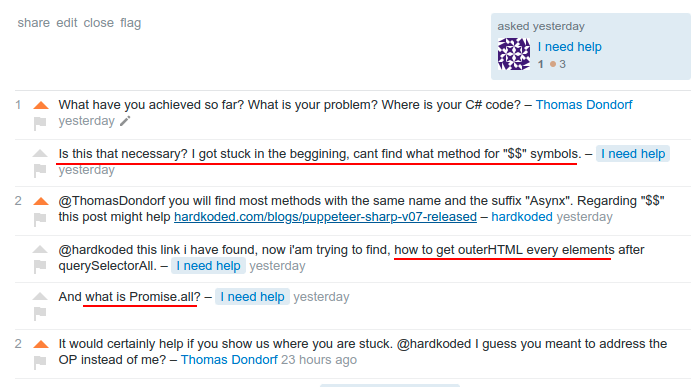Click the flag link under the question
Image resolution: width=700 pixels, height=387 pixels.
[x=130, y=23]
